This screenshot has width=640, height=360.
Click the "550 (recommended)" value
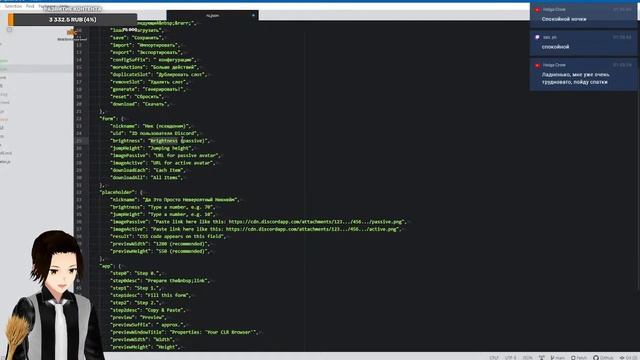tap(182, 251)
